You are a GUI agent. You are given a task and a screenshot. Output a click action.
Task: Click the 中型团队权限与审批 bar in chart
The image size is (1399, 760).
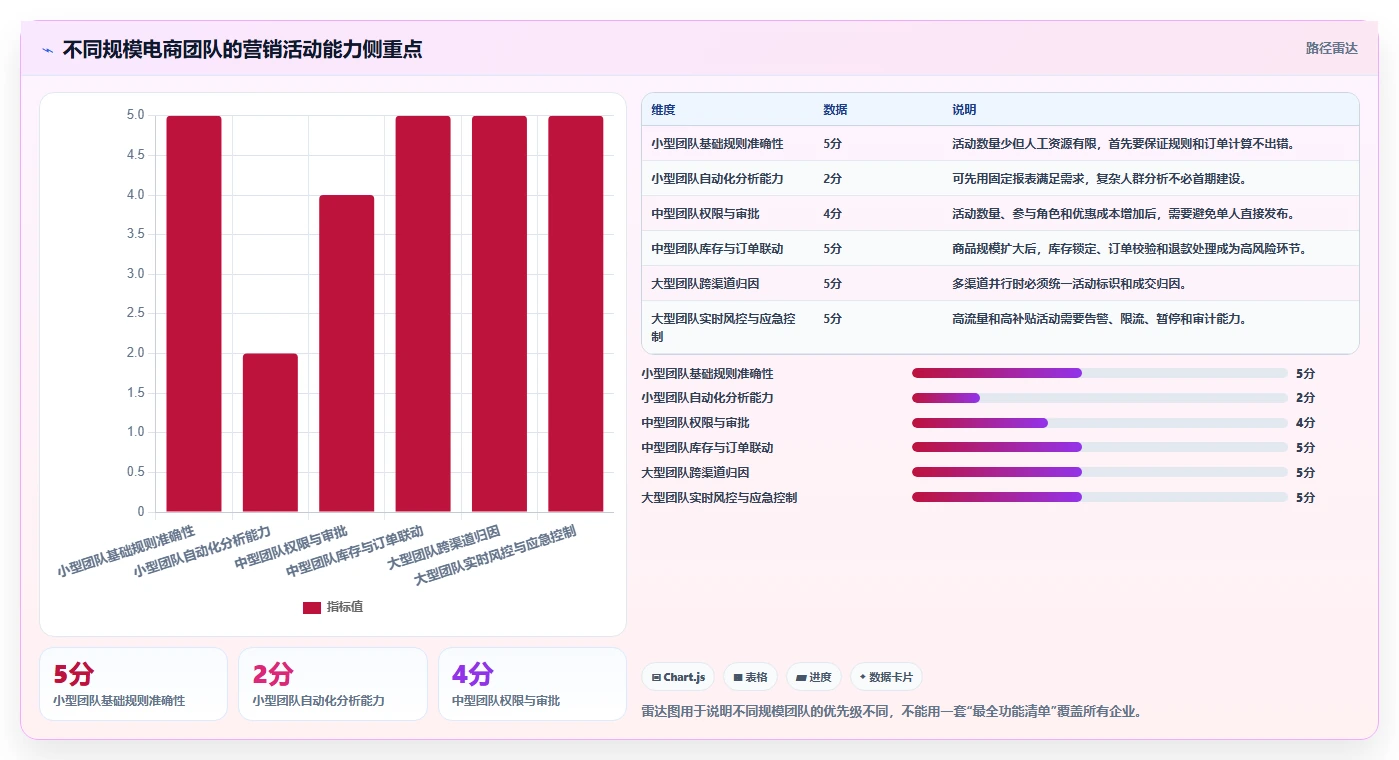(347, 354)
